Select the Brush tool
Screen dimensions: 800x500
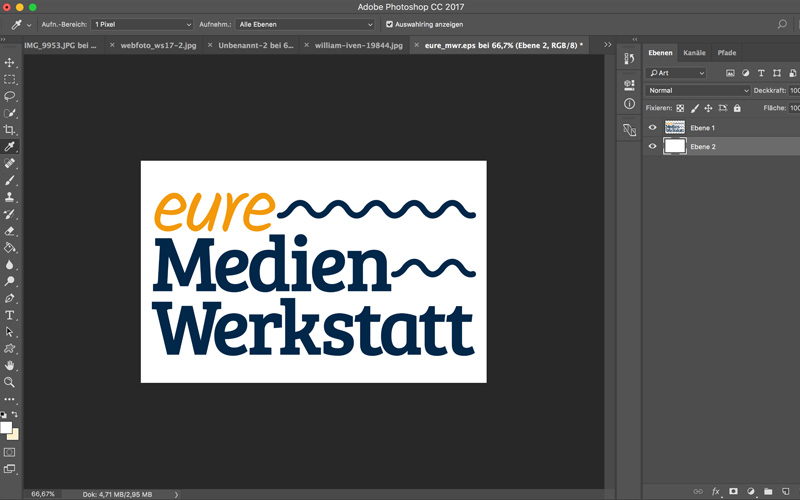point(9,180)
